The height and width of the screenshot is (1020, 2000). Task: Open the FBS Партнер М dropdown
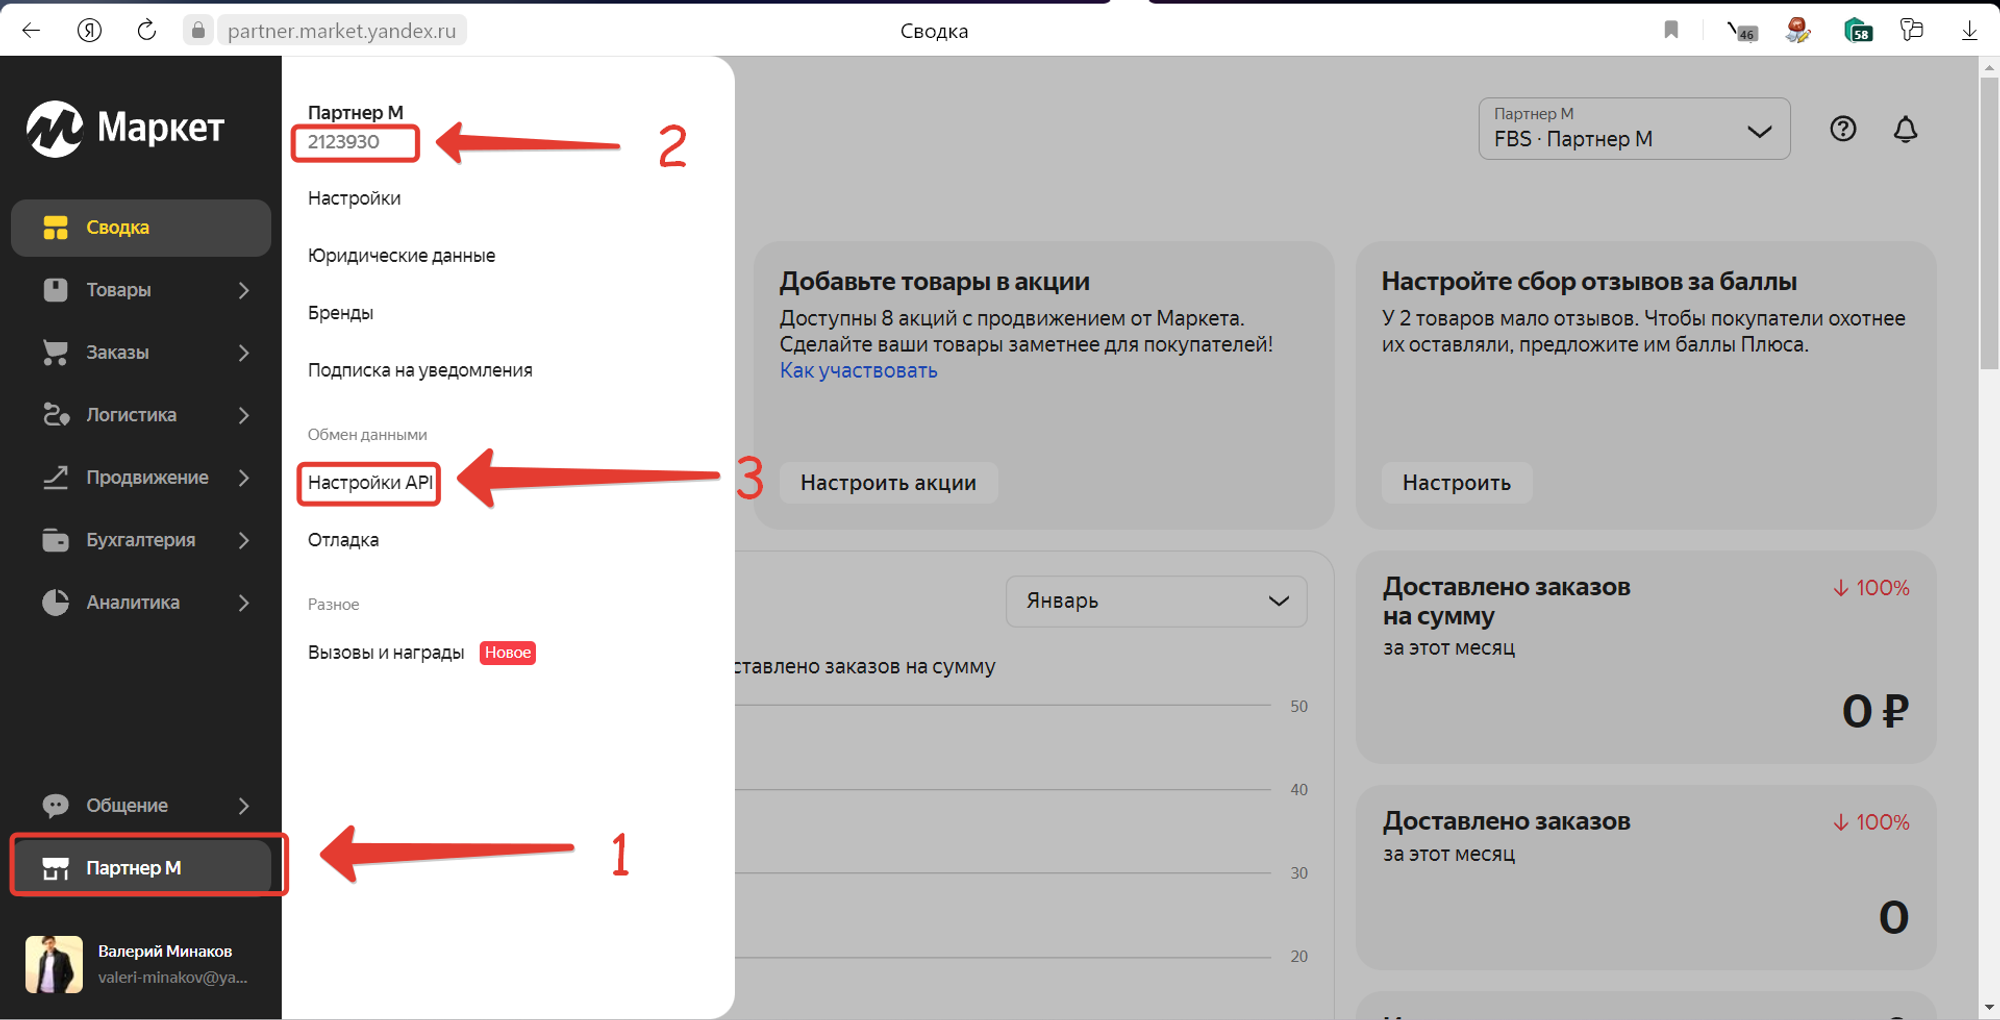coord(1633,128)
